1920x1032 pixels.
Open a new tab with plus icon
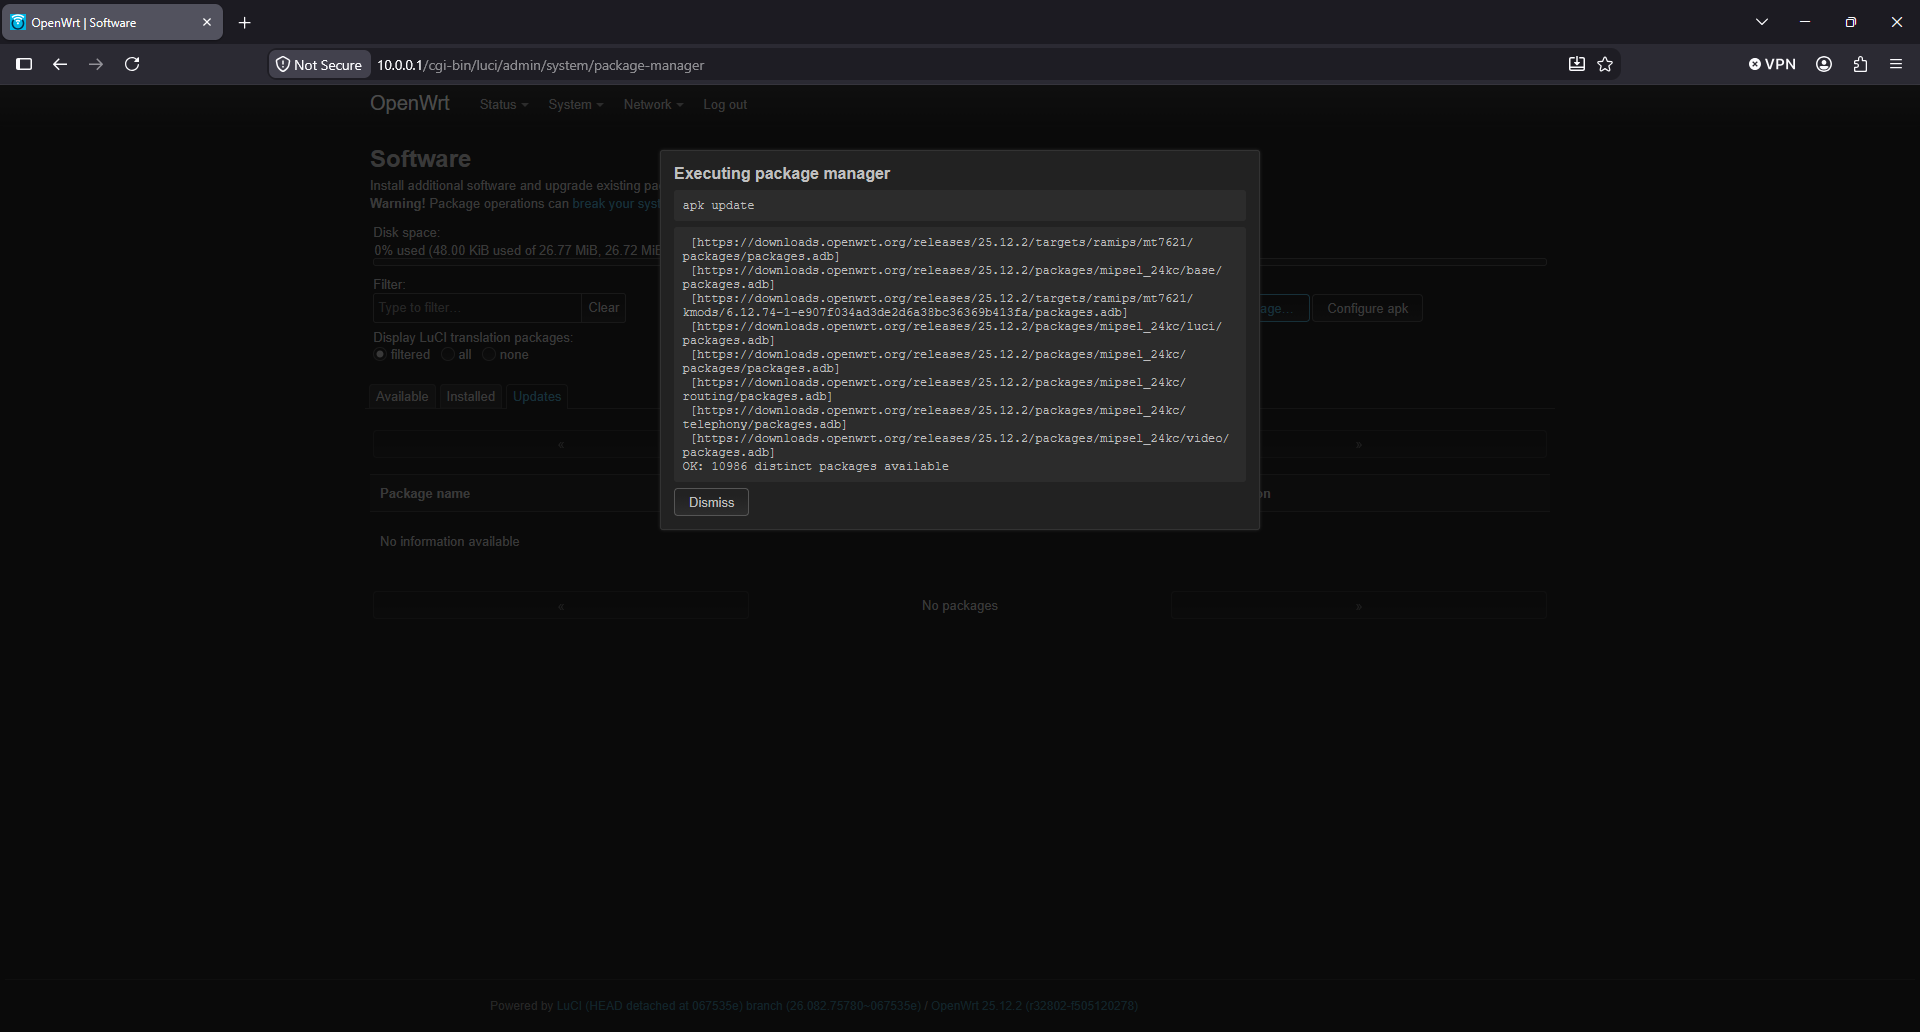(x=244, y=22)
